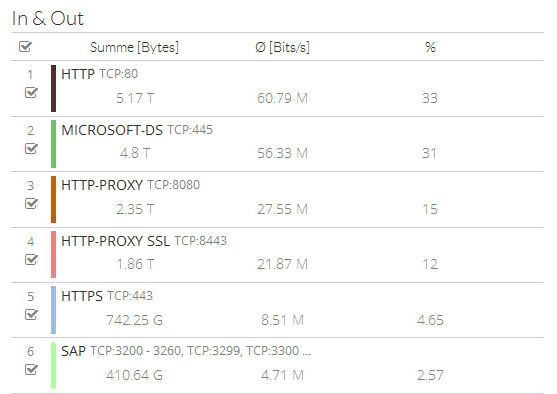Uncheck the HTTP TCP:80 row checkbox

pos(31,92)
